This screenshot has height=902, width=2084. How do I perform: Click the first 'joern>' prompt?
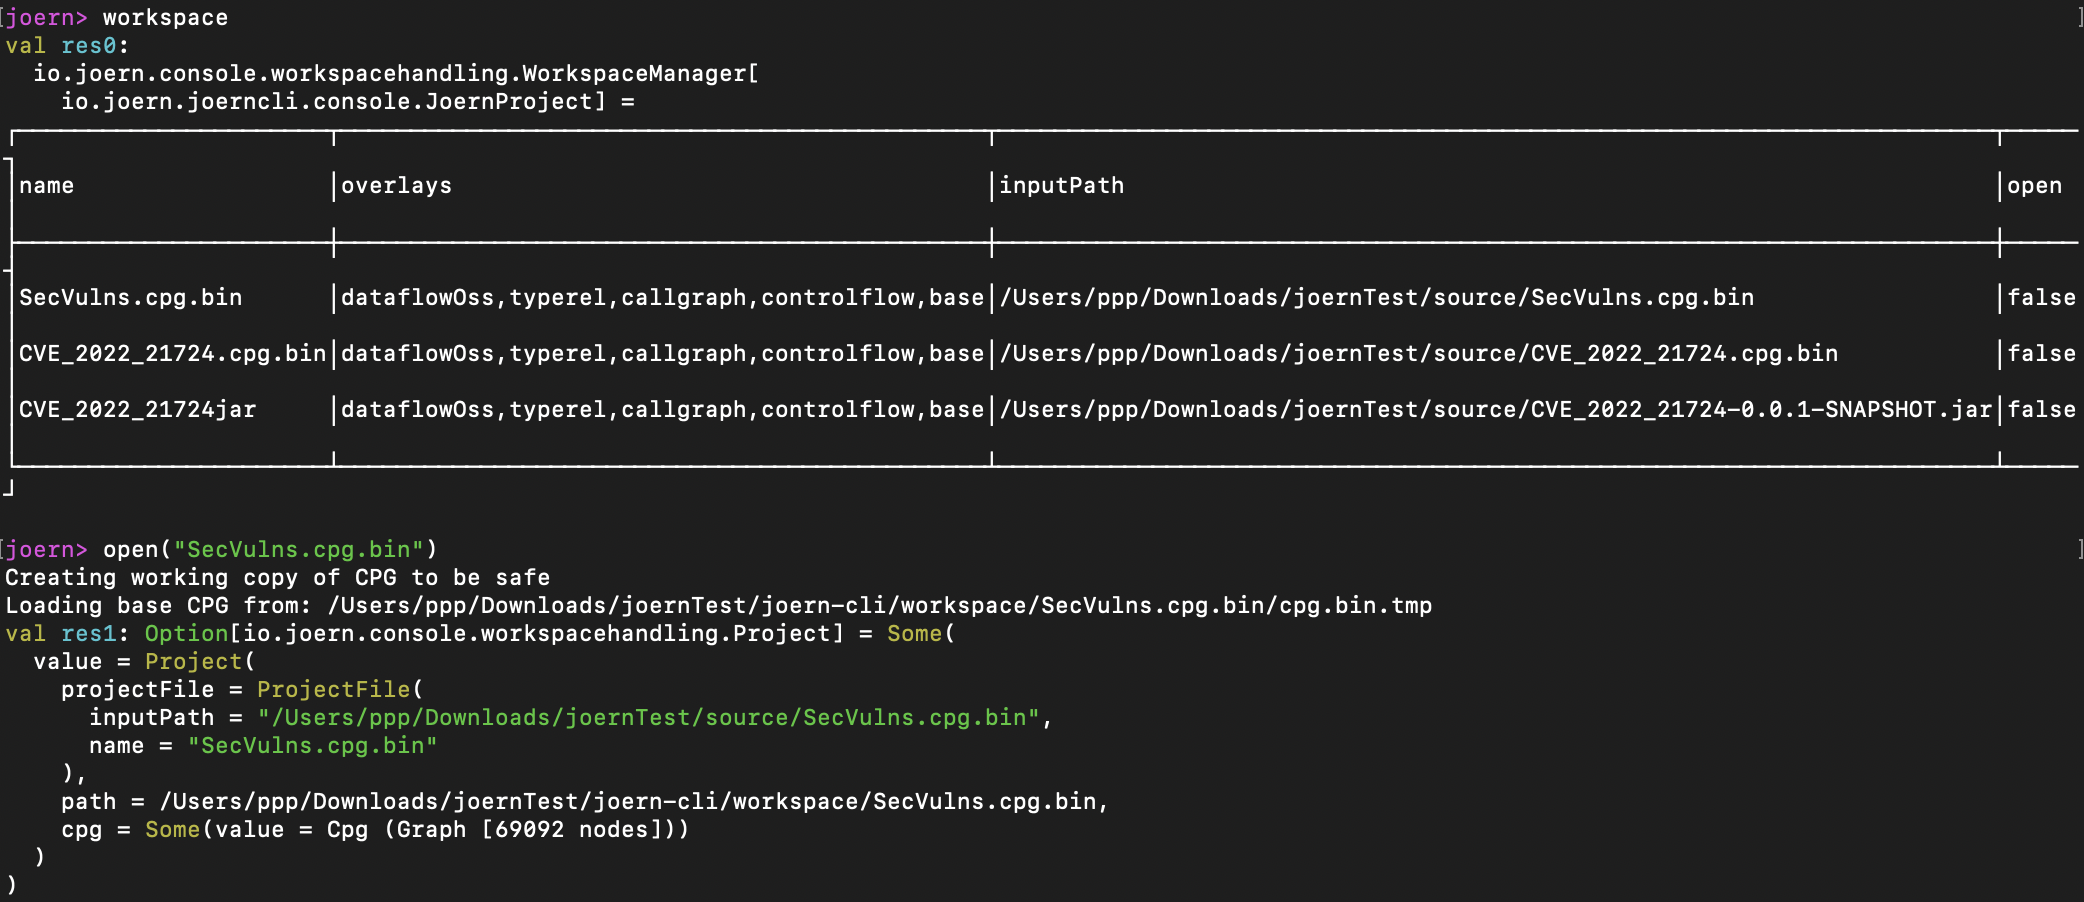(x=46, y=18)
